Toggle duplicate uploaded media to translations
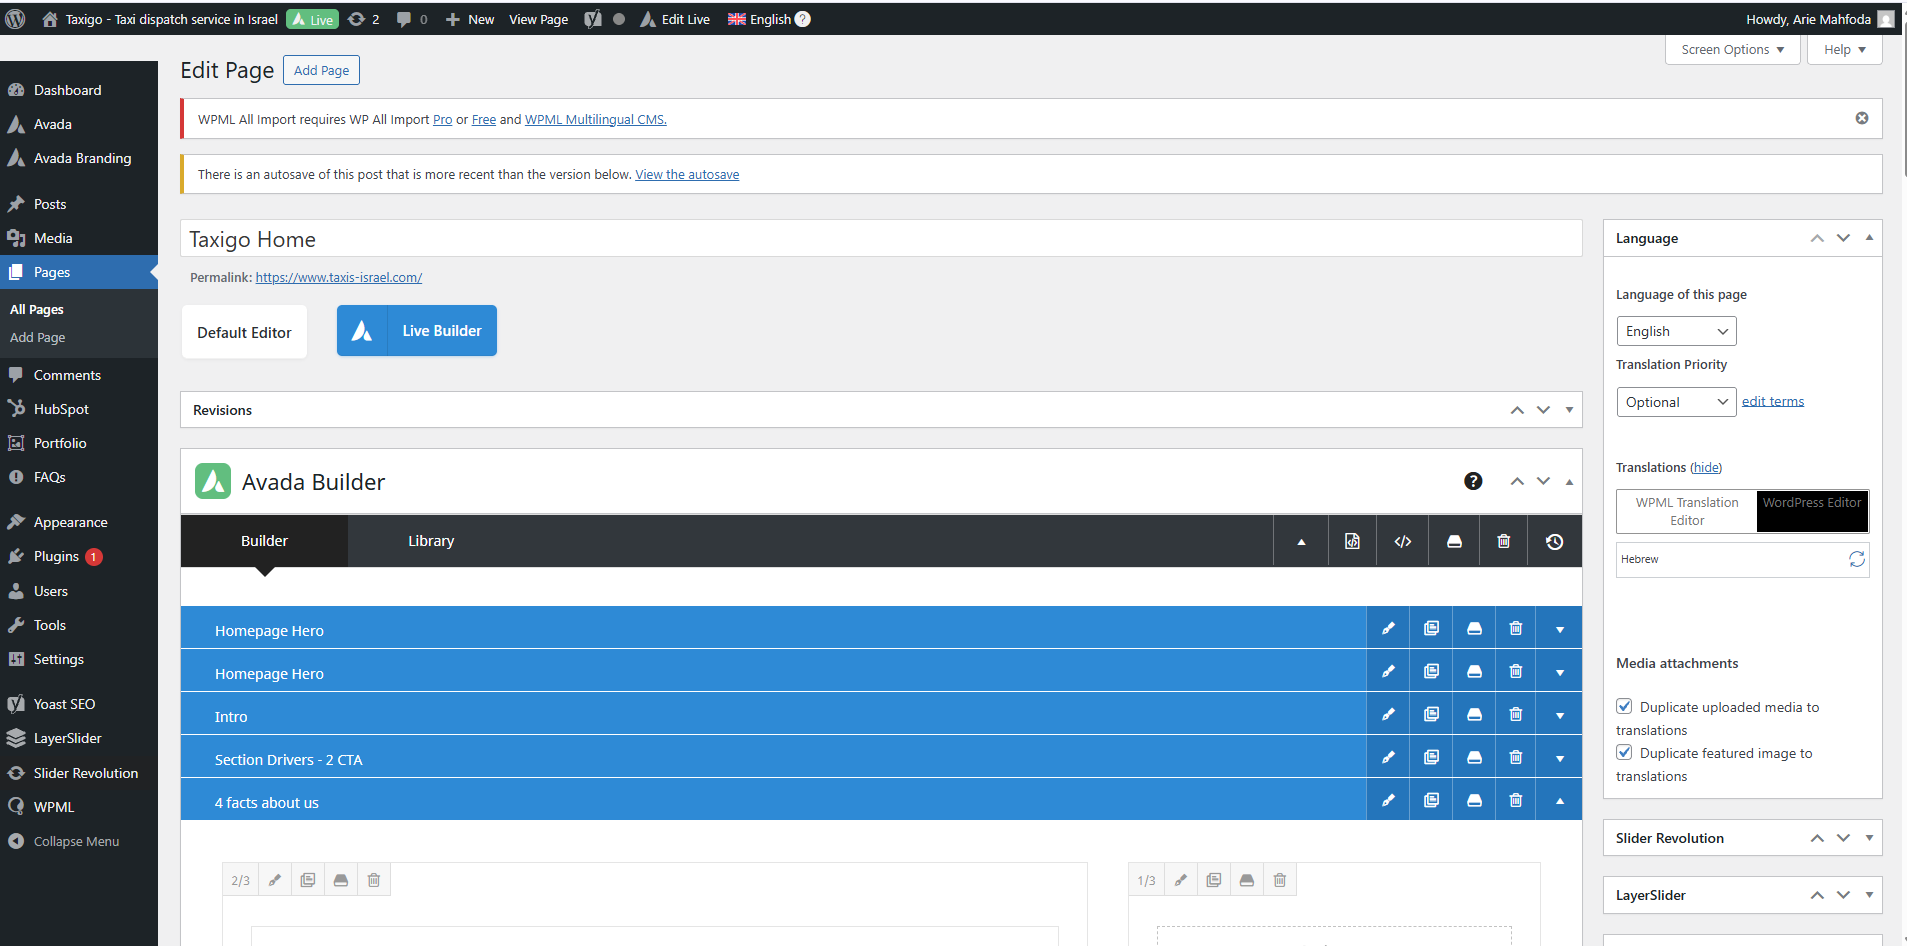This screenshot has height=946, width=1907. point(1625,706)
